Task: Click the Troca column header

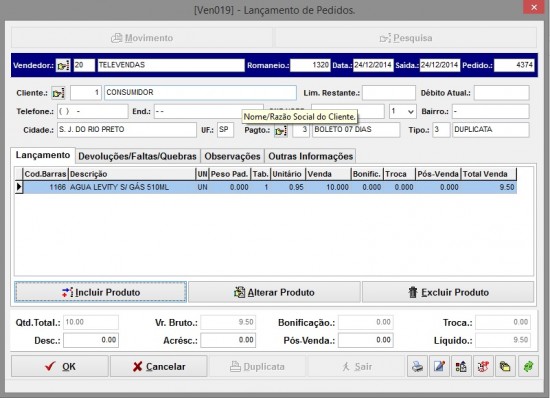Action: click(399, 174)
